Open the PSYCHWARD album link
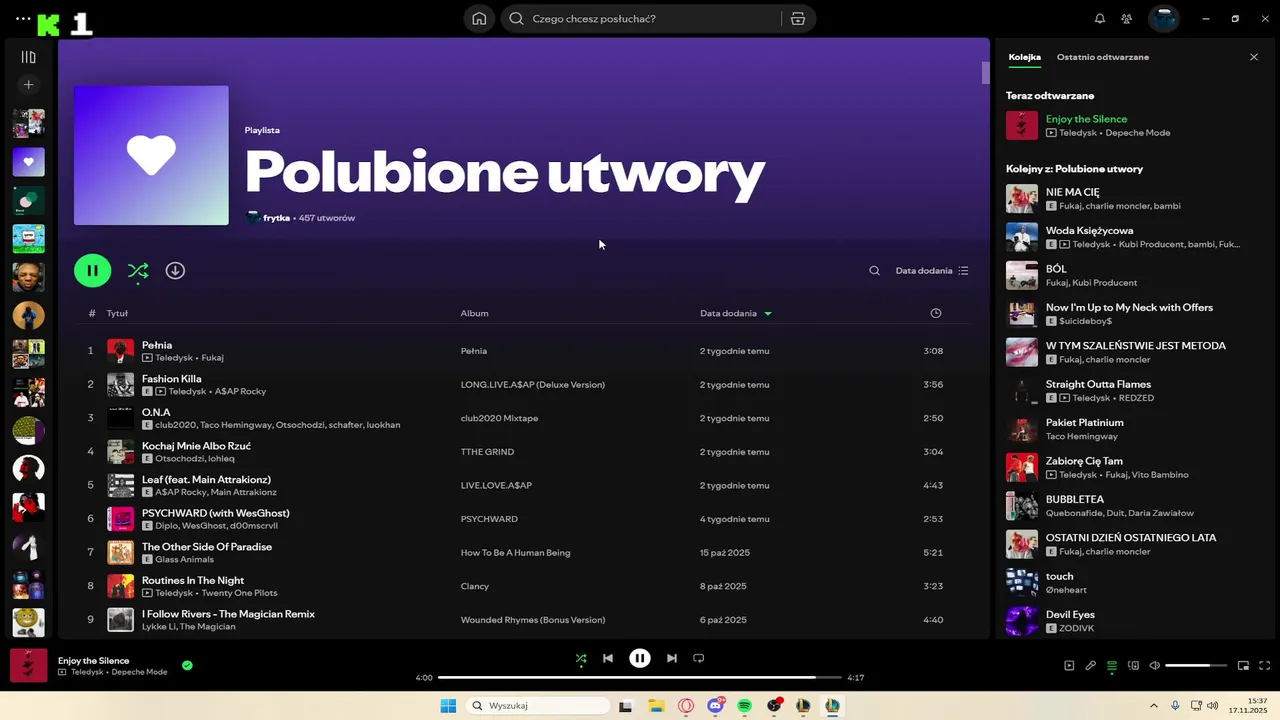Image resolution: width=1280 pixels, height=720 pixels. 489,519
